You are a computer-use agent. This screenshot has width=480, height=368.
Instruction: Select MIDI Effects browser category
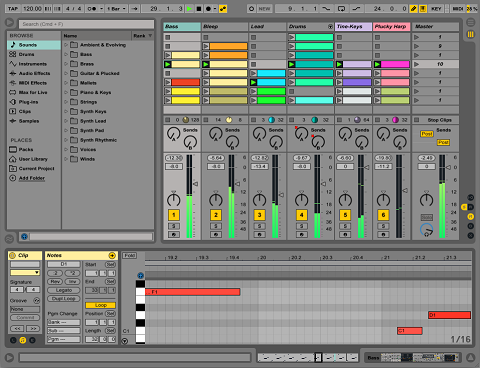[33, 83]
